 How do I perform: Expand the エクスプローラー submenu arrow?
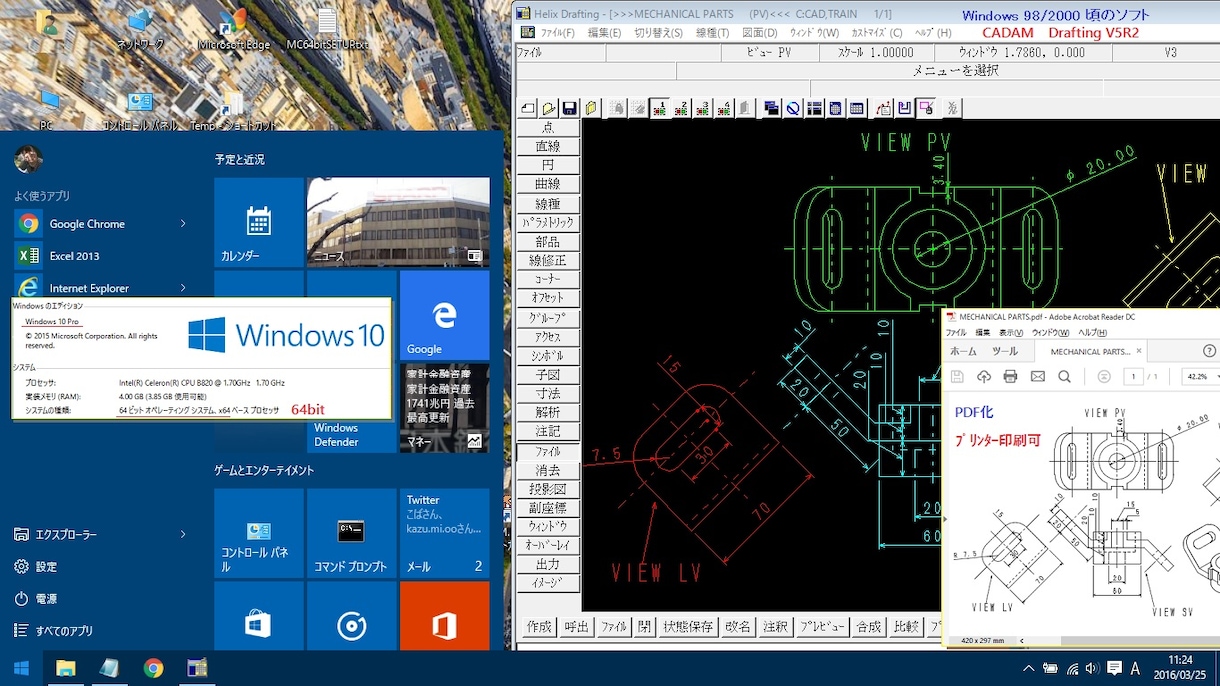[x=183, y=535]
